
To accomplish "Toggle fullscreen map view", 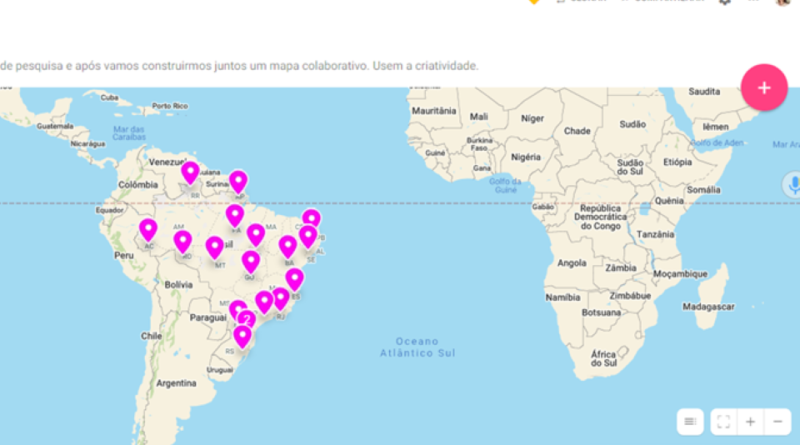I will 723,422.
